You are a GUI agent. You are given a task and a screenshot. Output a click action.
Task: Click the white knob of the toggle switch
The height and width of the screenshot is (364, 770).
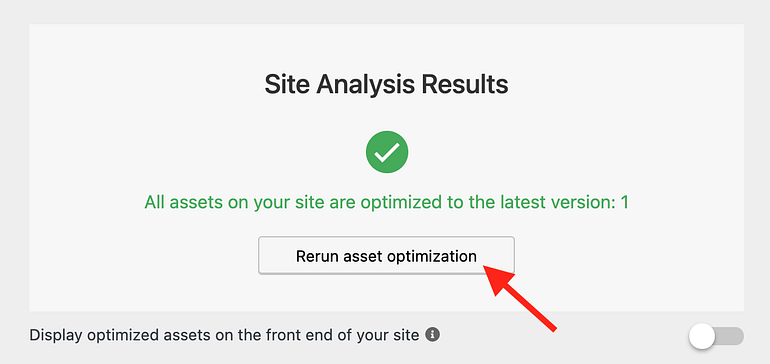(x=702, y=336)
